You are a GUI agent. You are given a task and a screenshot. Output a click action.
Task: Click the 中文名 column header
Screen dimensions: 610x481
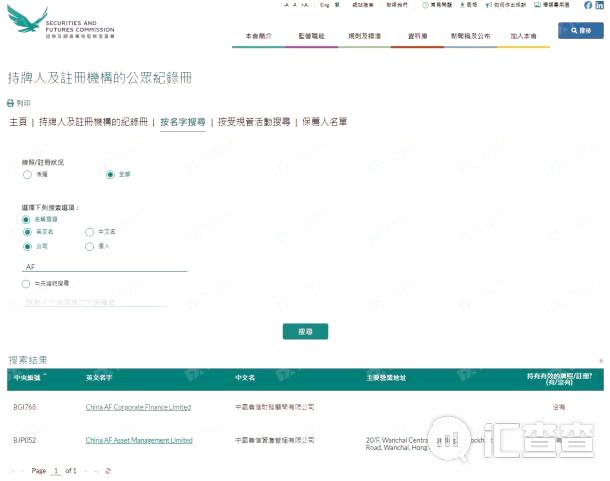pyautogui.click(x=245, y=378)
